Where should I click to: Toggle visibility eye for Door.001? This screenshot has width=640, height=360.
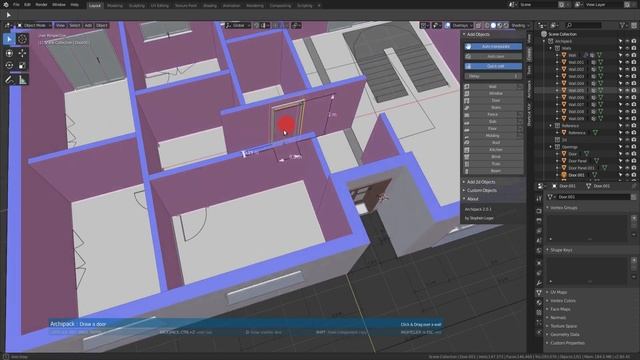628,175
